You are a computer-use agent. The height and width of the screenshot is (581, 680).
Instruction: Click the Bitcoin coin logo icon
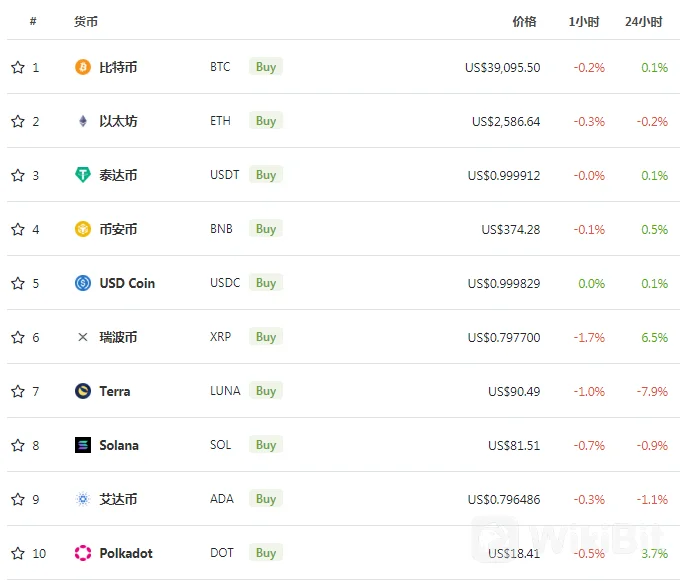pyautogui.click(x=83, y=67)
